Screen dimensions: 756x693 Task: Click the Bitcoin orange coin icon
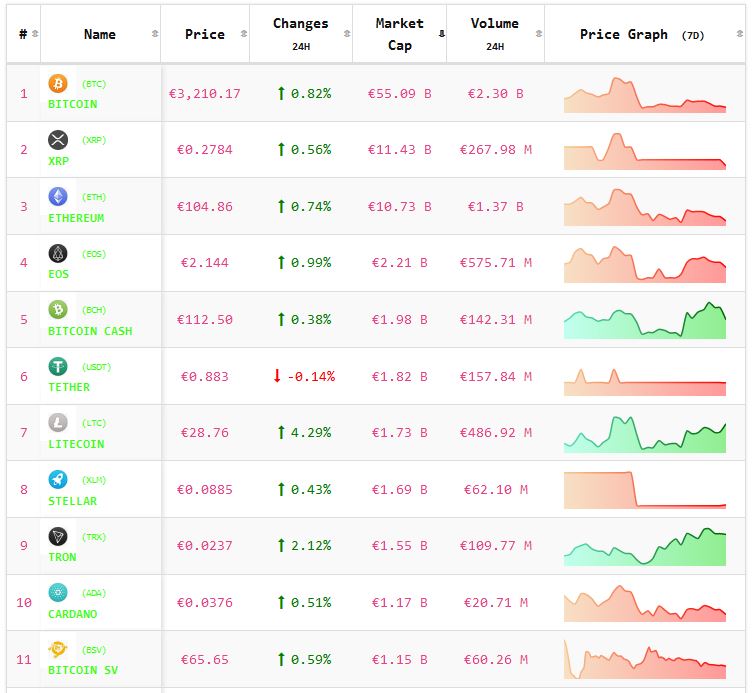pos(57,83)
